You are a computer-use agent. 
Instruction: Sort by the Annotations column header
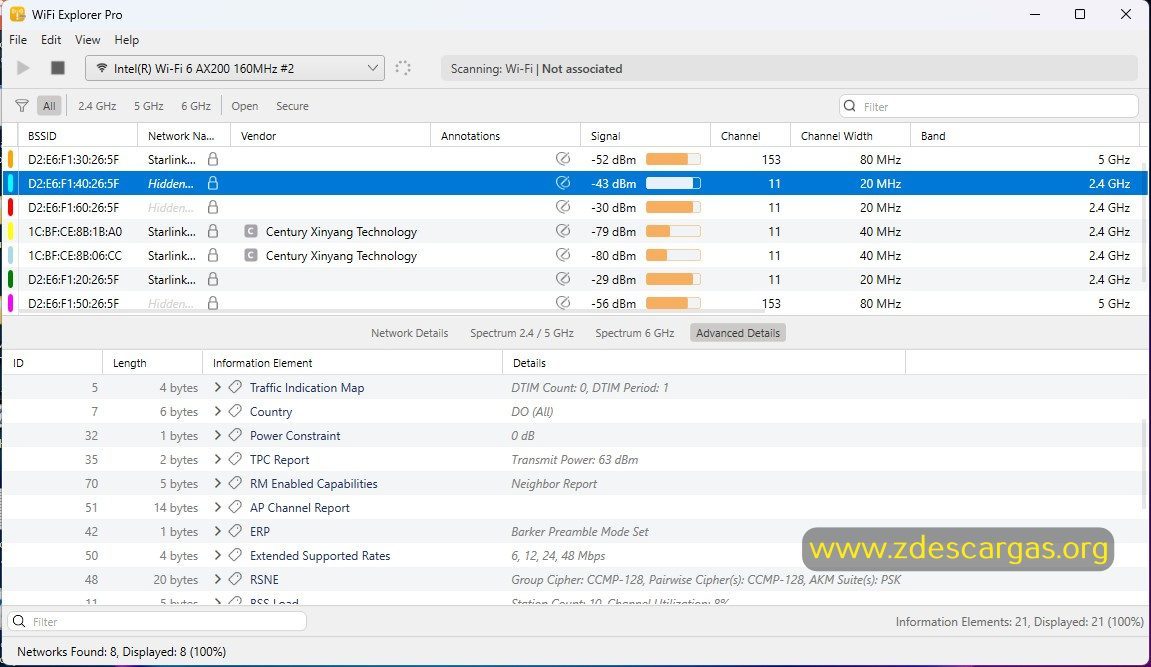pos(506,136)
